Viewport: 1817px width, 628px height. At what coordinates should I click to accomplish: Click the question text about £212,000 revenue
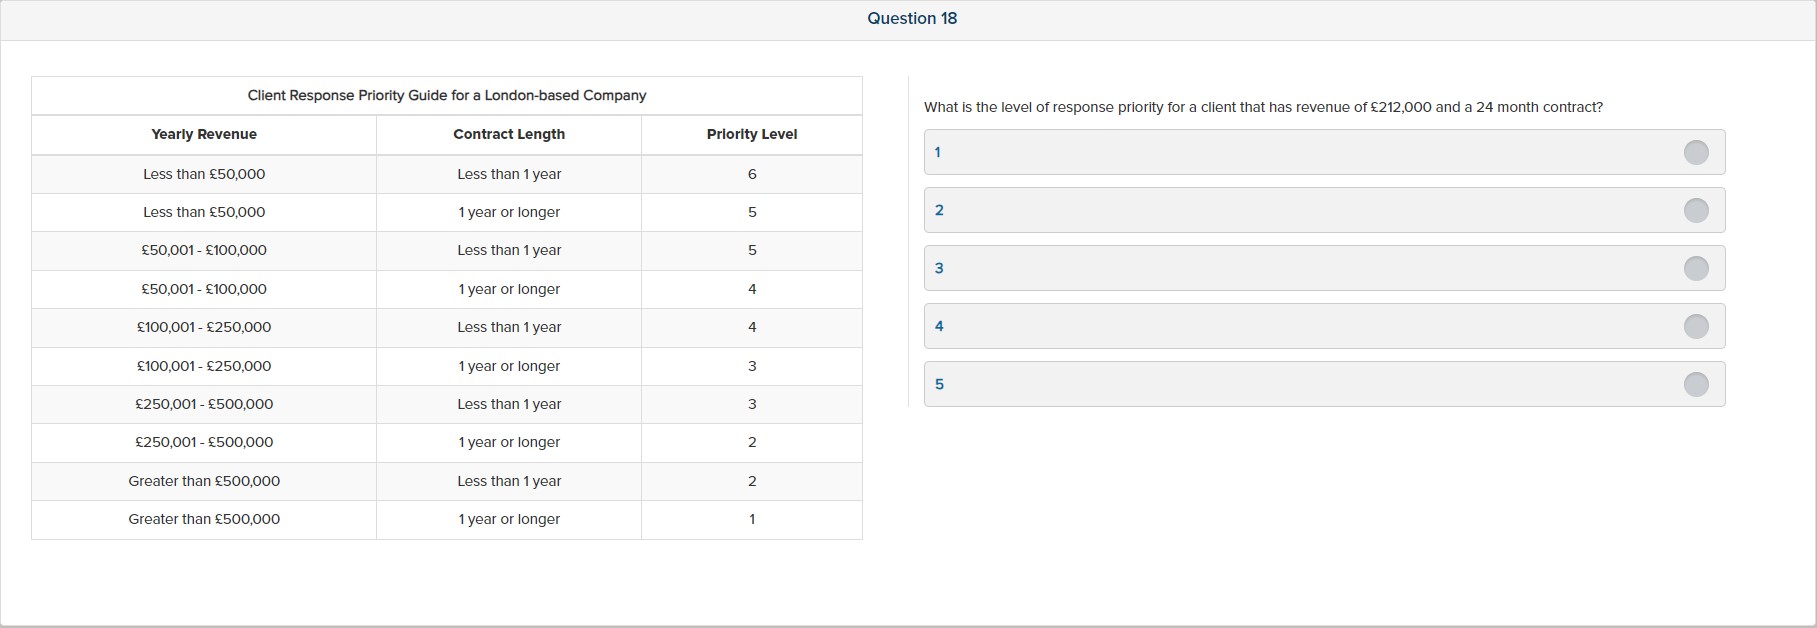click(x=1263, y=107)
